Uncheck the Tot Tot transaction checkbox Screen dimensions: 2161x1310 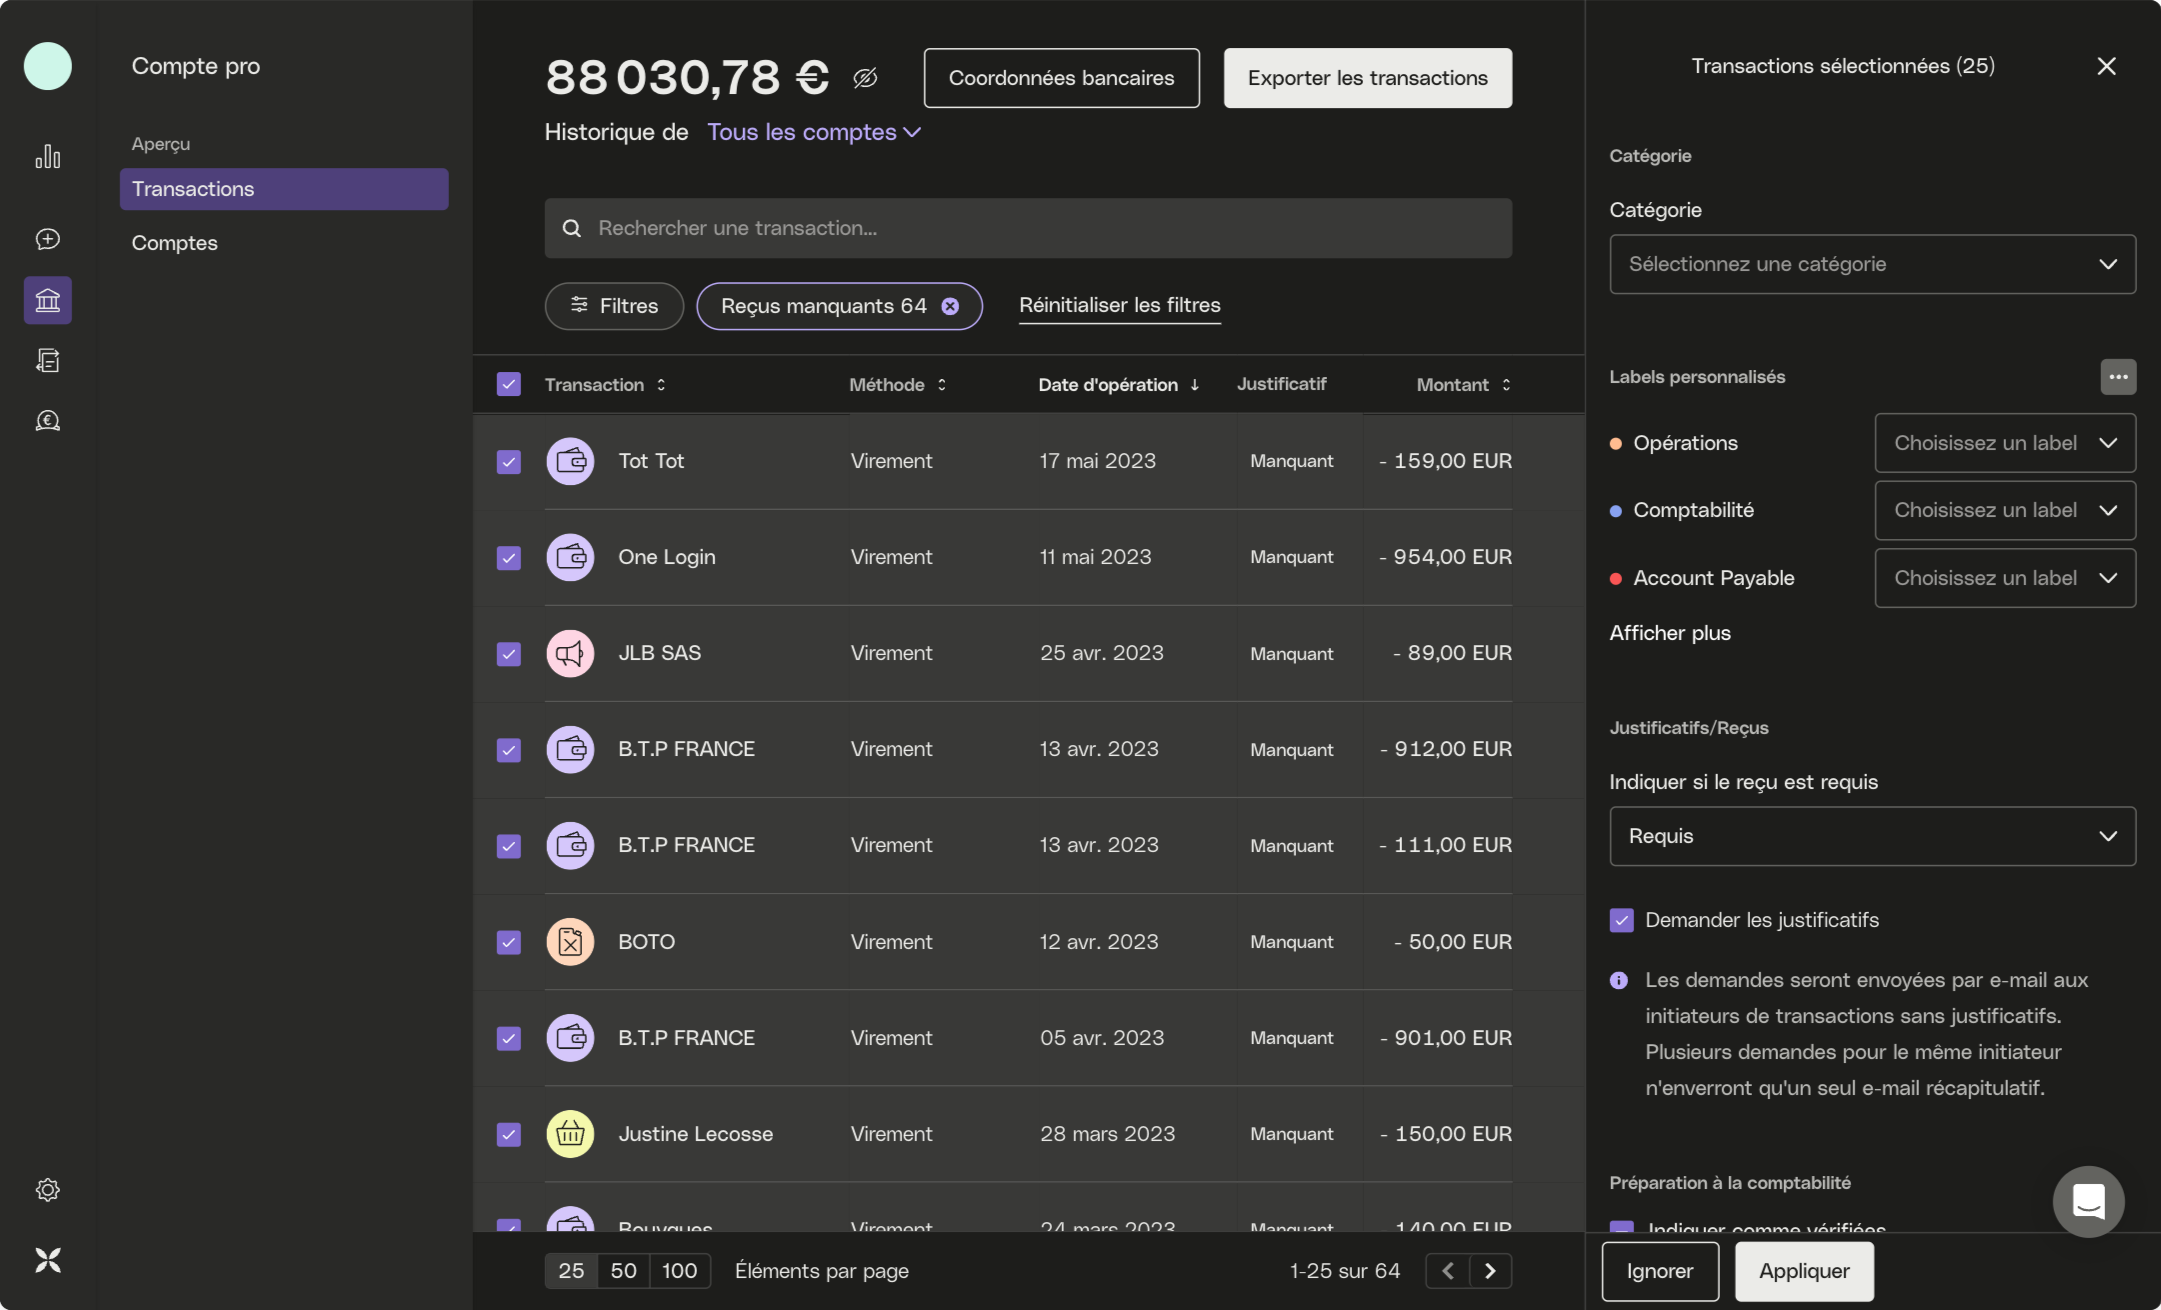pyautogui.click(x=509, y=461)
